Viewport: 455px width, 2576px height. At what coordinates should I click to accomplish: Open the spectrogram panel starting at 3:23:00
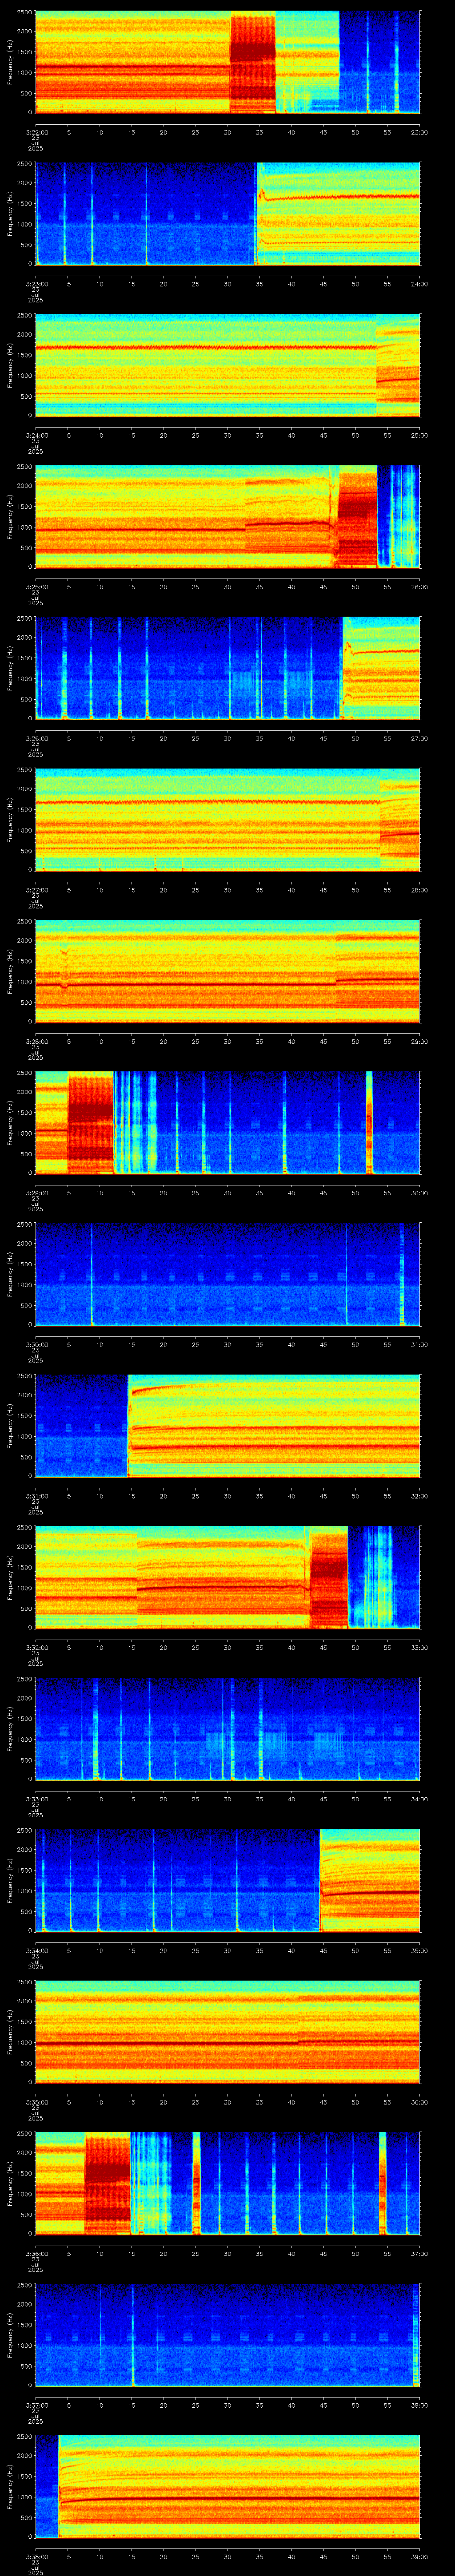click(x=228, y=213)
